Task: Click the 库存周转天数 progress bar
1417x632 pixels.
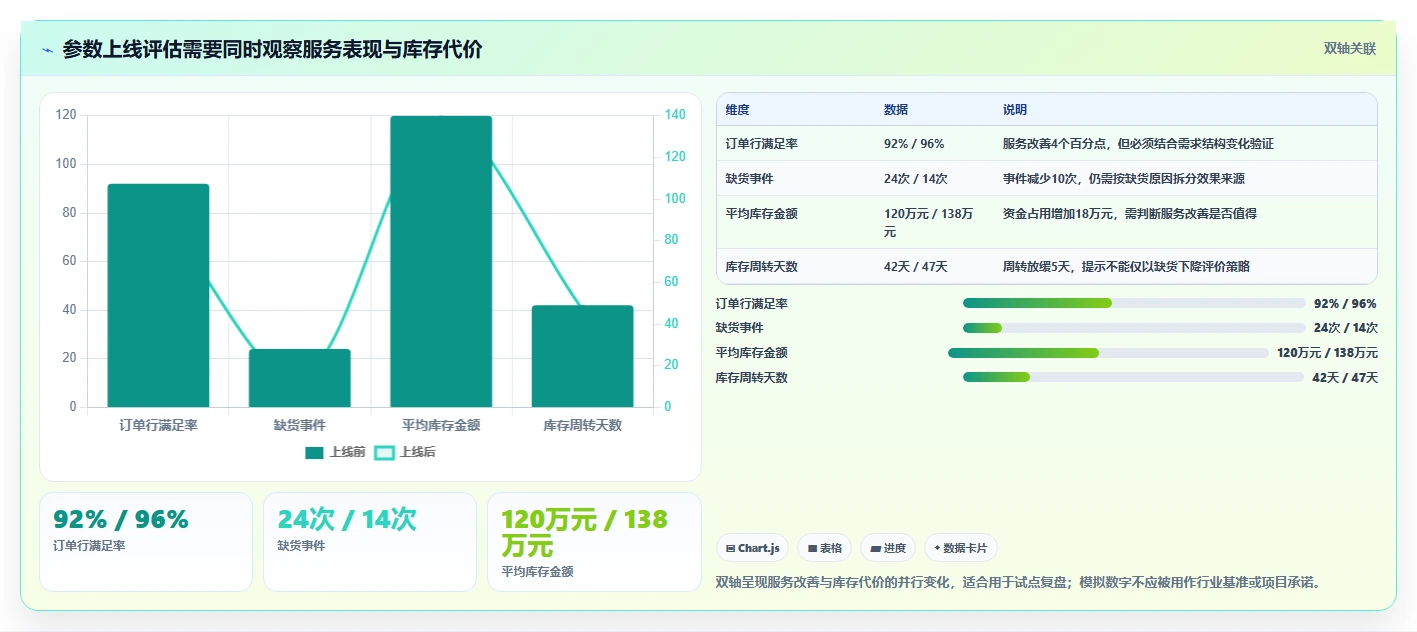Action: pos(1133,377)
